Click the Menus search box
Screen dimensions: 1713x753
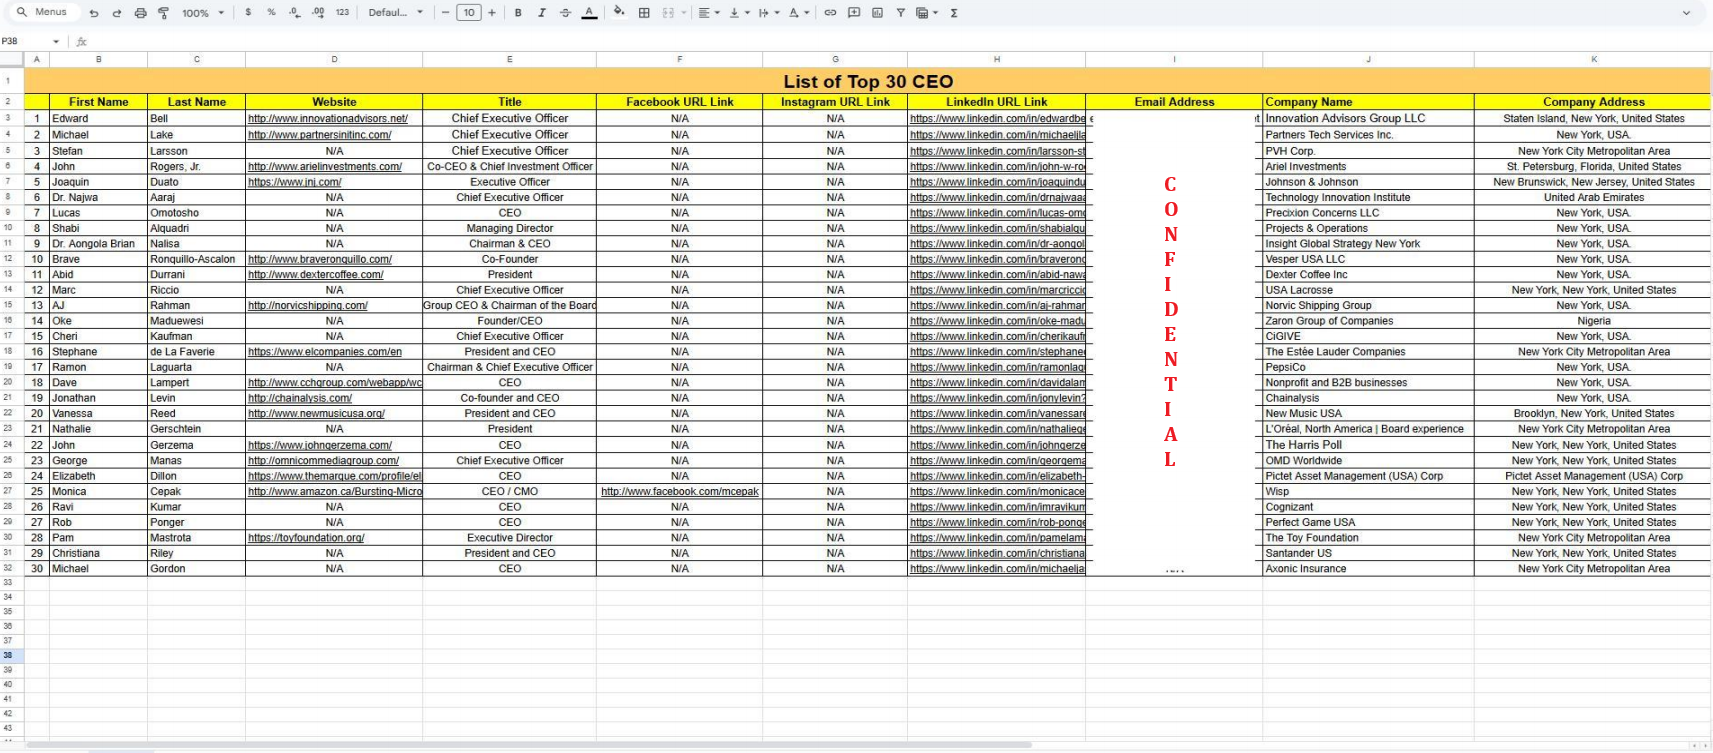coord(42,13)
